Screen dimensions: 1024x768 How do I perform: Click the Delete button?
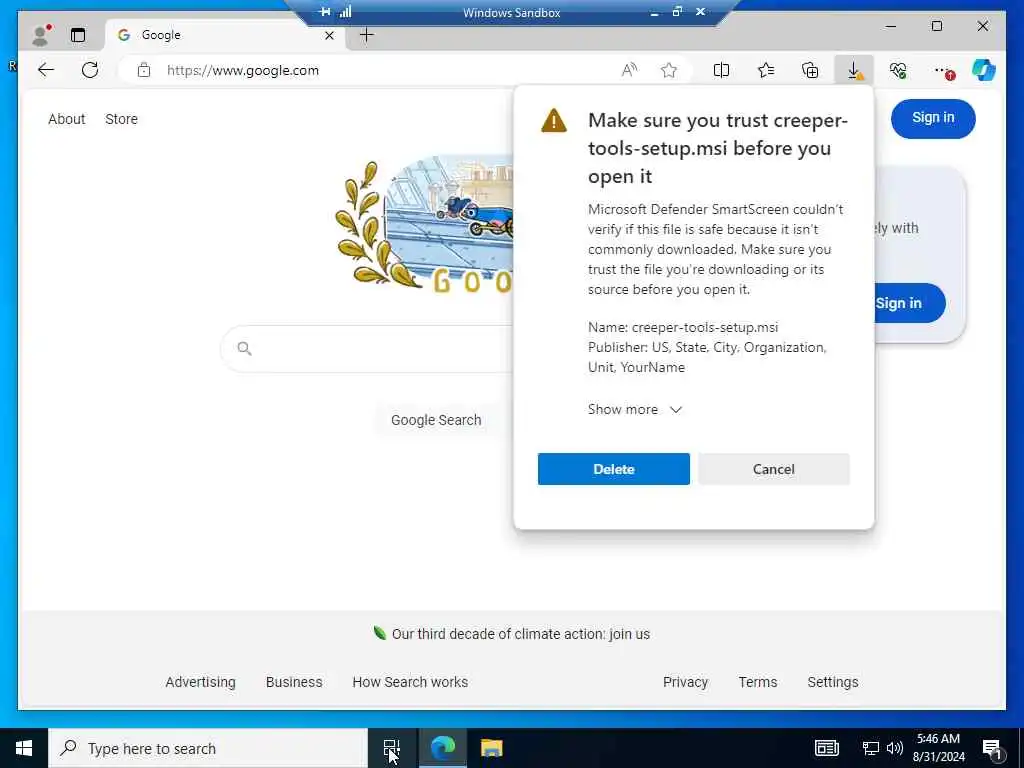click(x=614, y=469)
